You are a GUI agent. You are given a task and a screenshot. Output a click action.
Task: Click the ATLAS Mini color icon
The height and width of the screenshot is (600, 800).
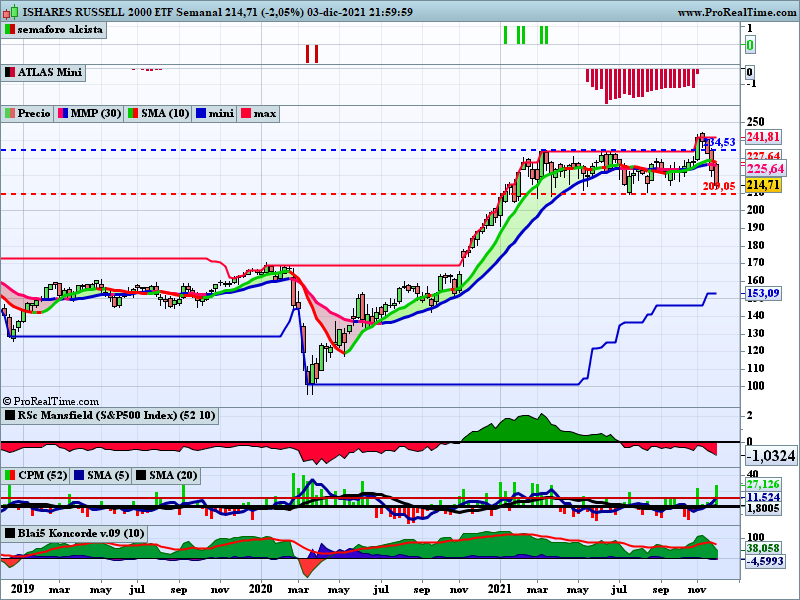(x=10, y=72)
